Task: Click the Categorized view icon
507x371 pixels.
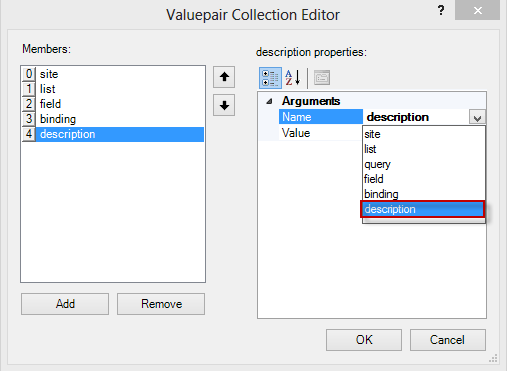Action: click(x=270, y=78)
